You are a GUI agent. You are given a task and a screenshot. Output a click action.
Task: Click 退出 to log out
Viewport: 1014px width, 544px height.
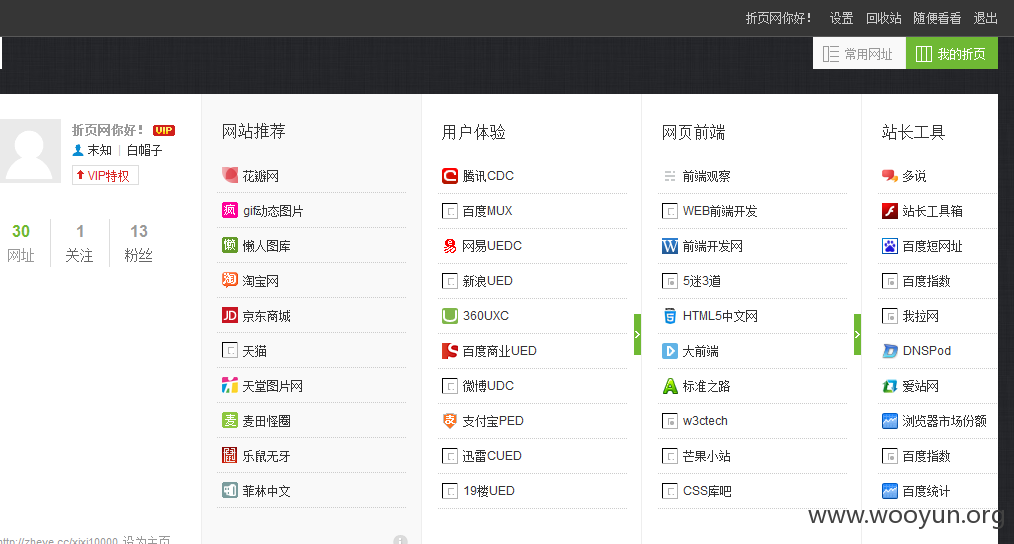tap(986, 18)
